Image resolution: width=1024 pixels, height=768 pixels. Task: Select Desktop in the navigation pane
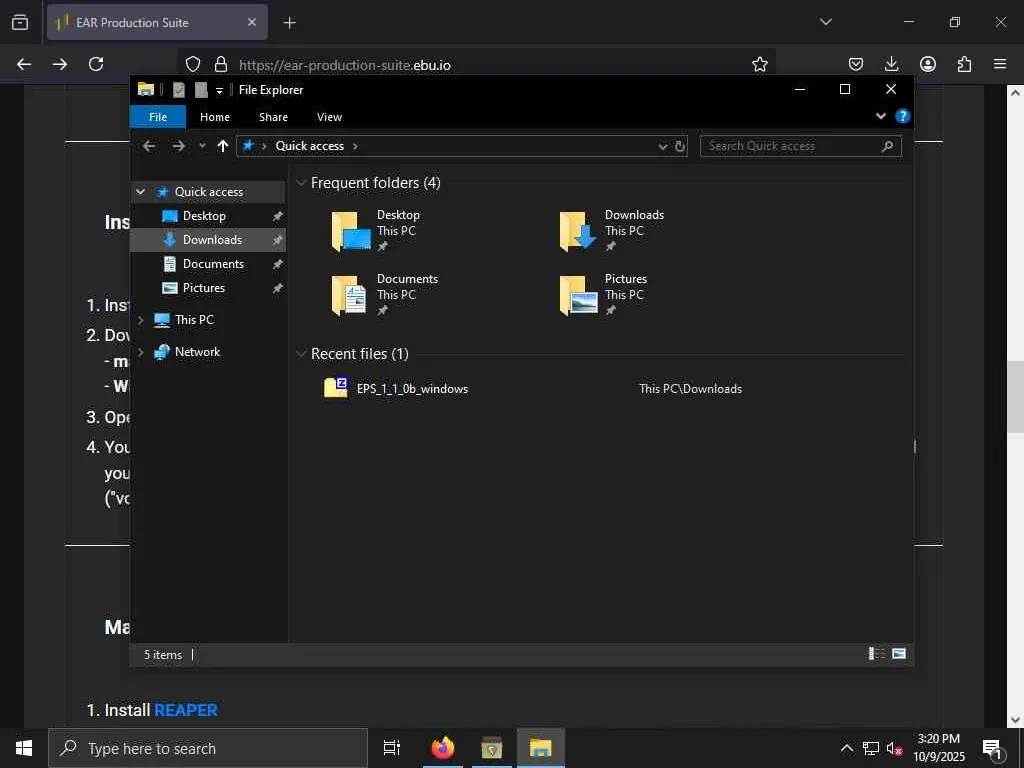pyautogui.click(x=204, y=216)
